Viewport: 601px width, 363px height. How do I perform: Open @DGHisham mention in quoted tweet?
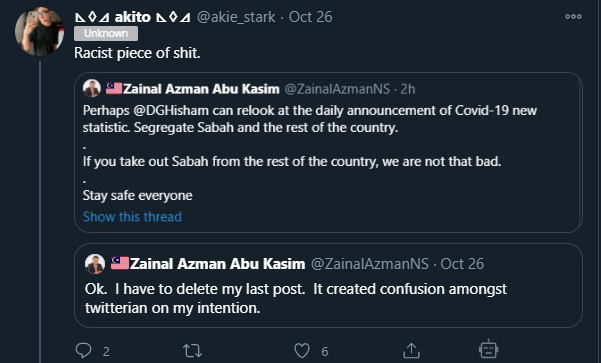171,110
